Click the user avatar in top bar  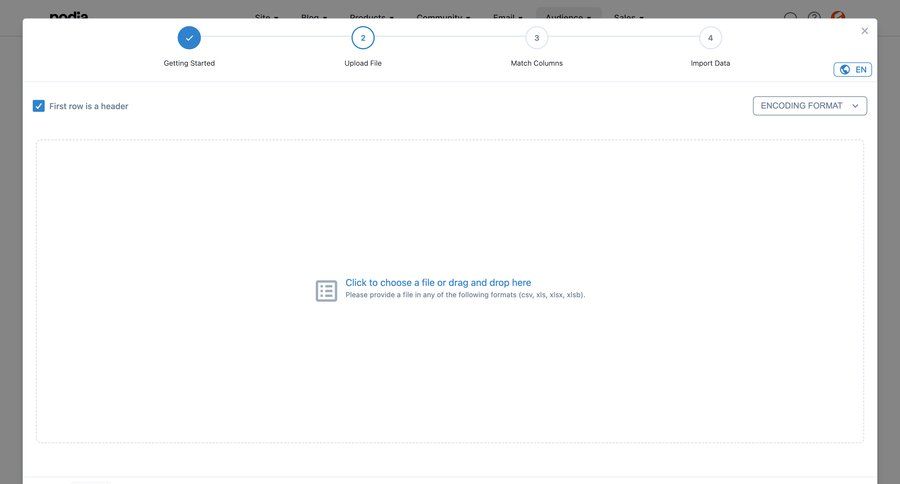pyautogui.click(x=838, y=17)
